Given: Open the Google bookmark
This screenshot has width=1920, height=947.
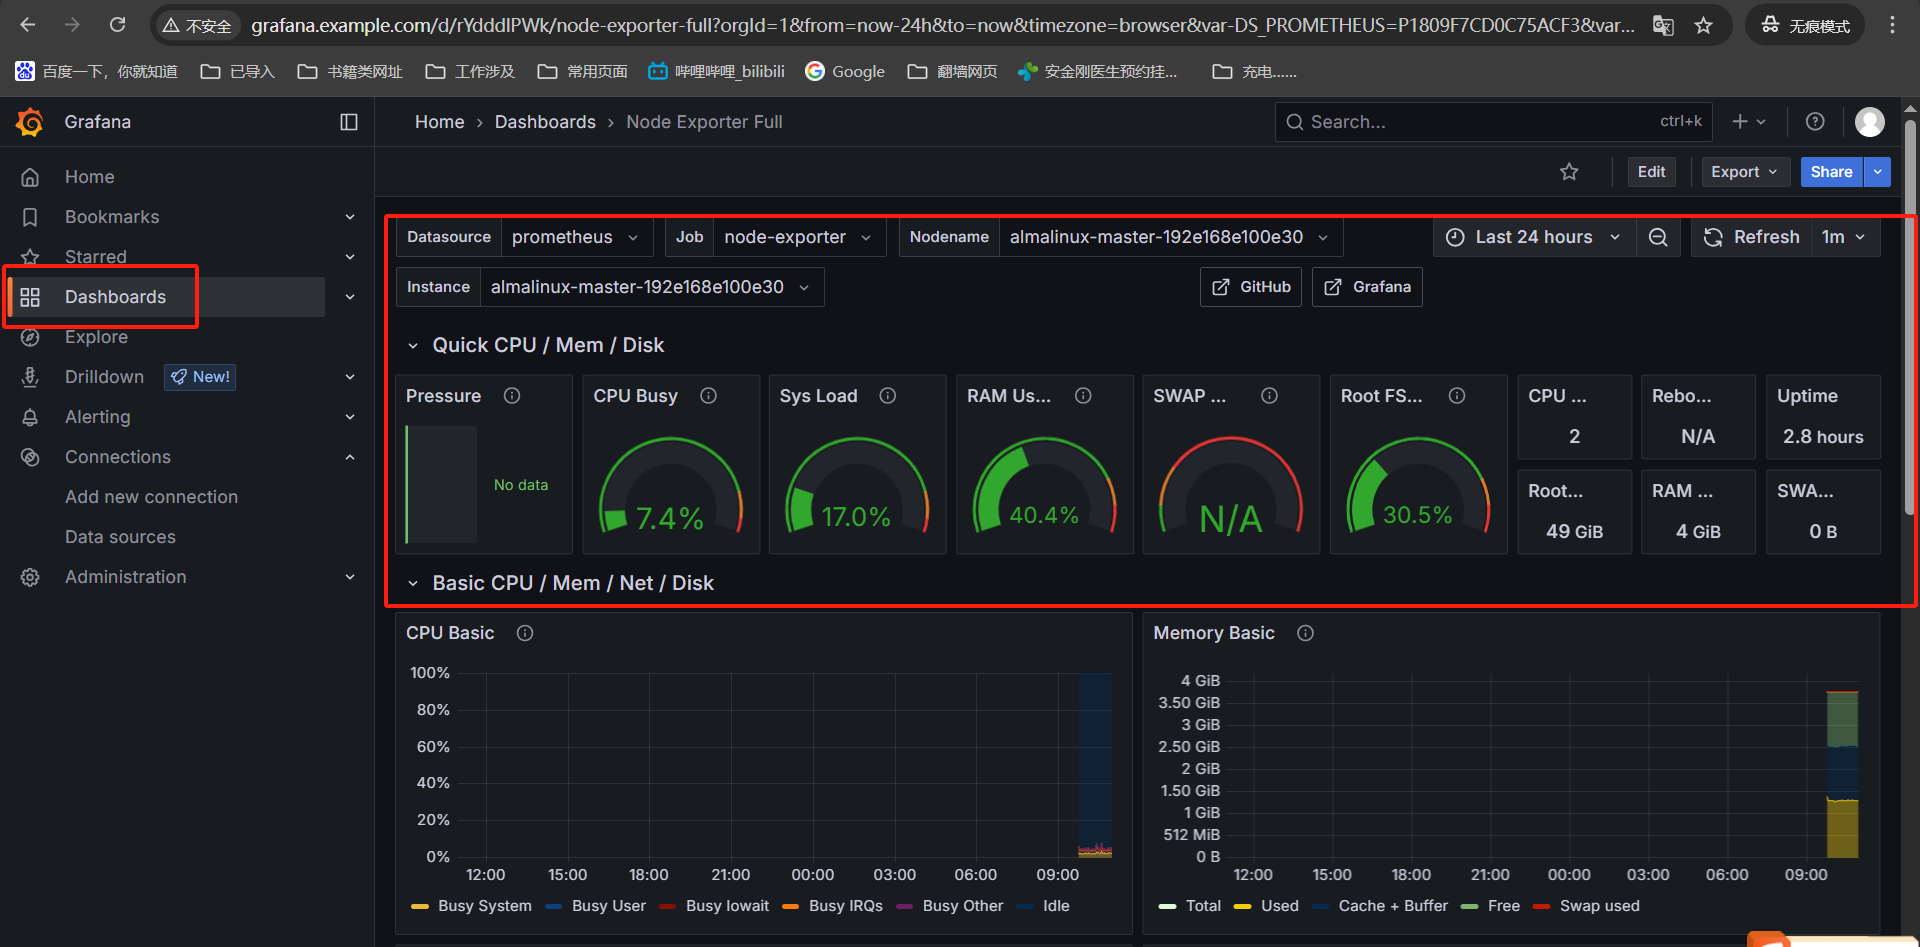Looking at the screenshot, I should (x=846, y=72).
